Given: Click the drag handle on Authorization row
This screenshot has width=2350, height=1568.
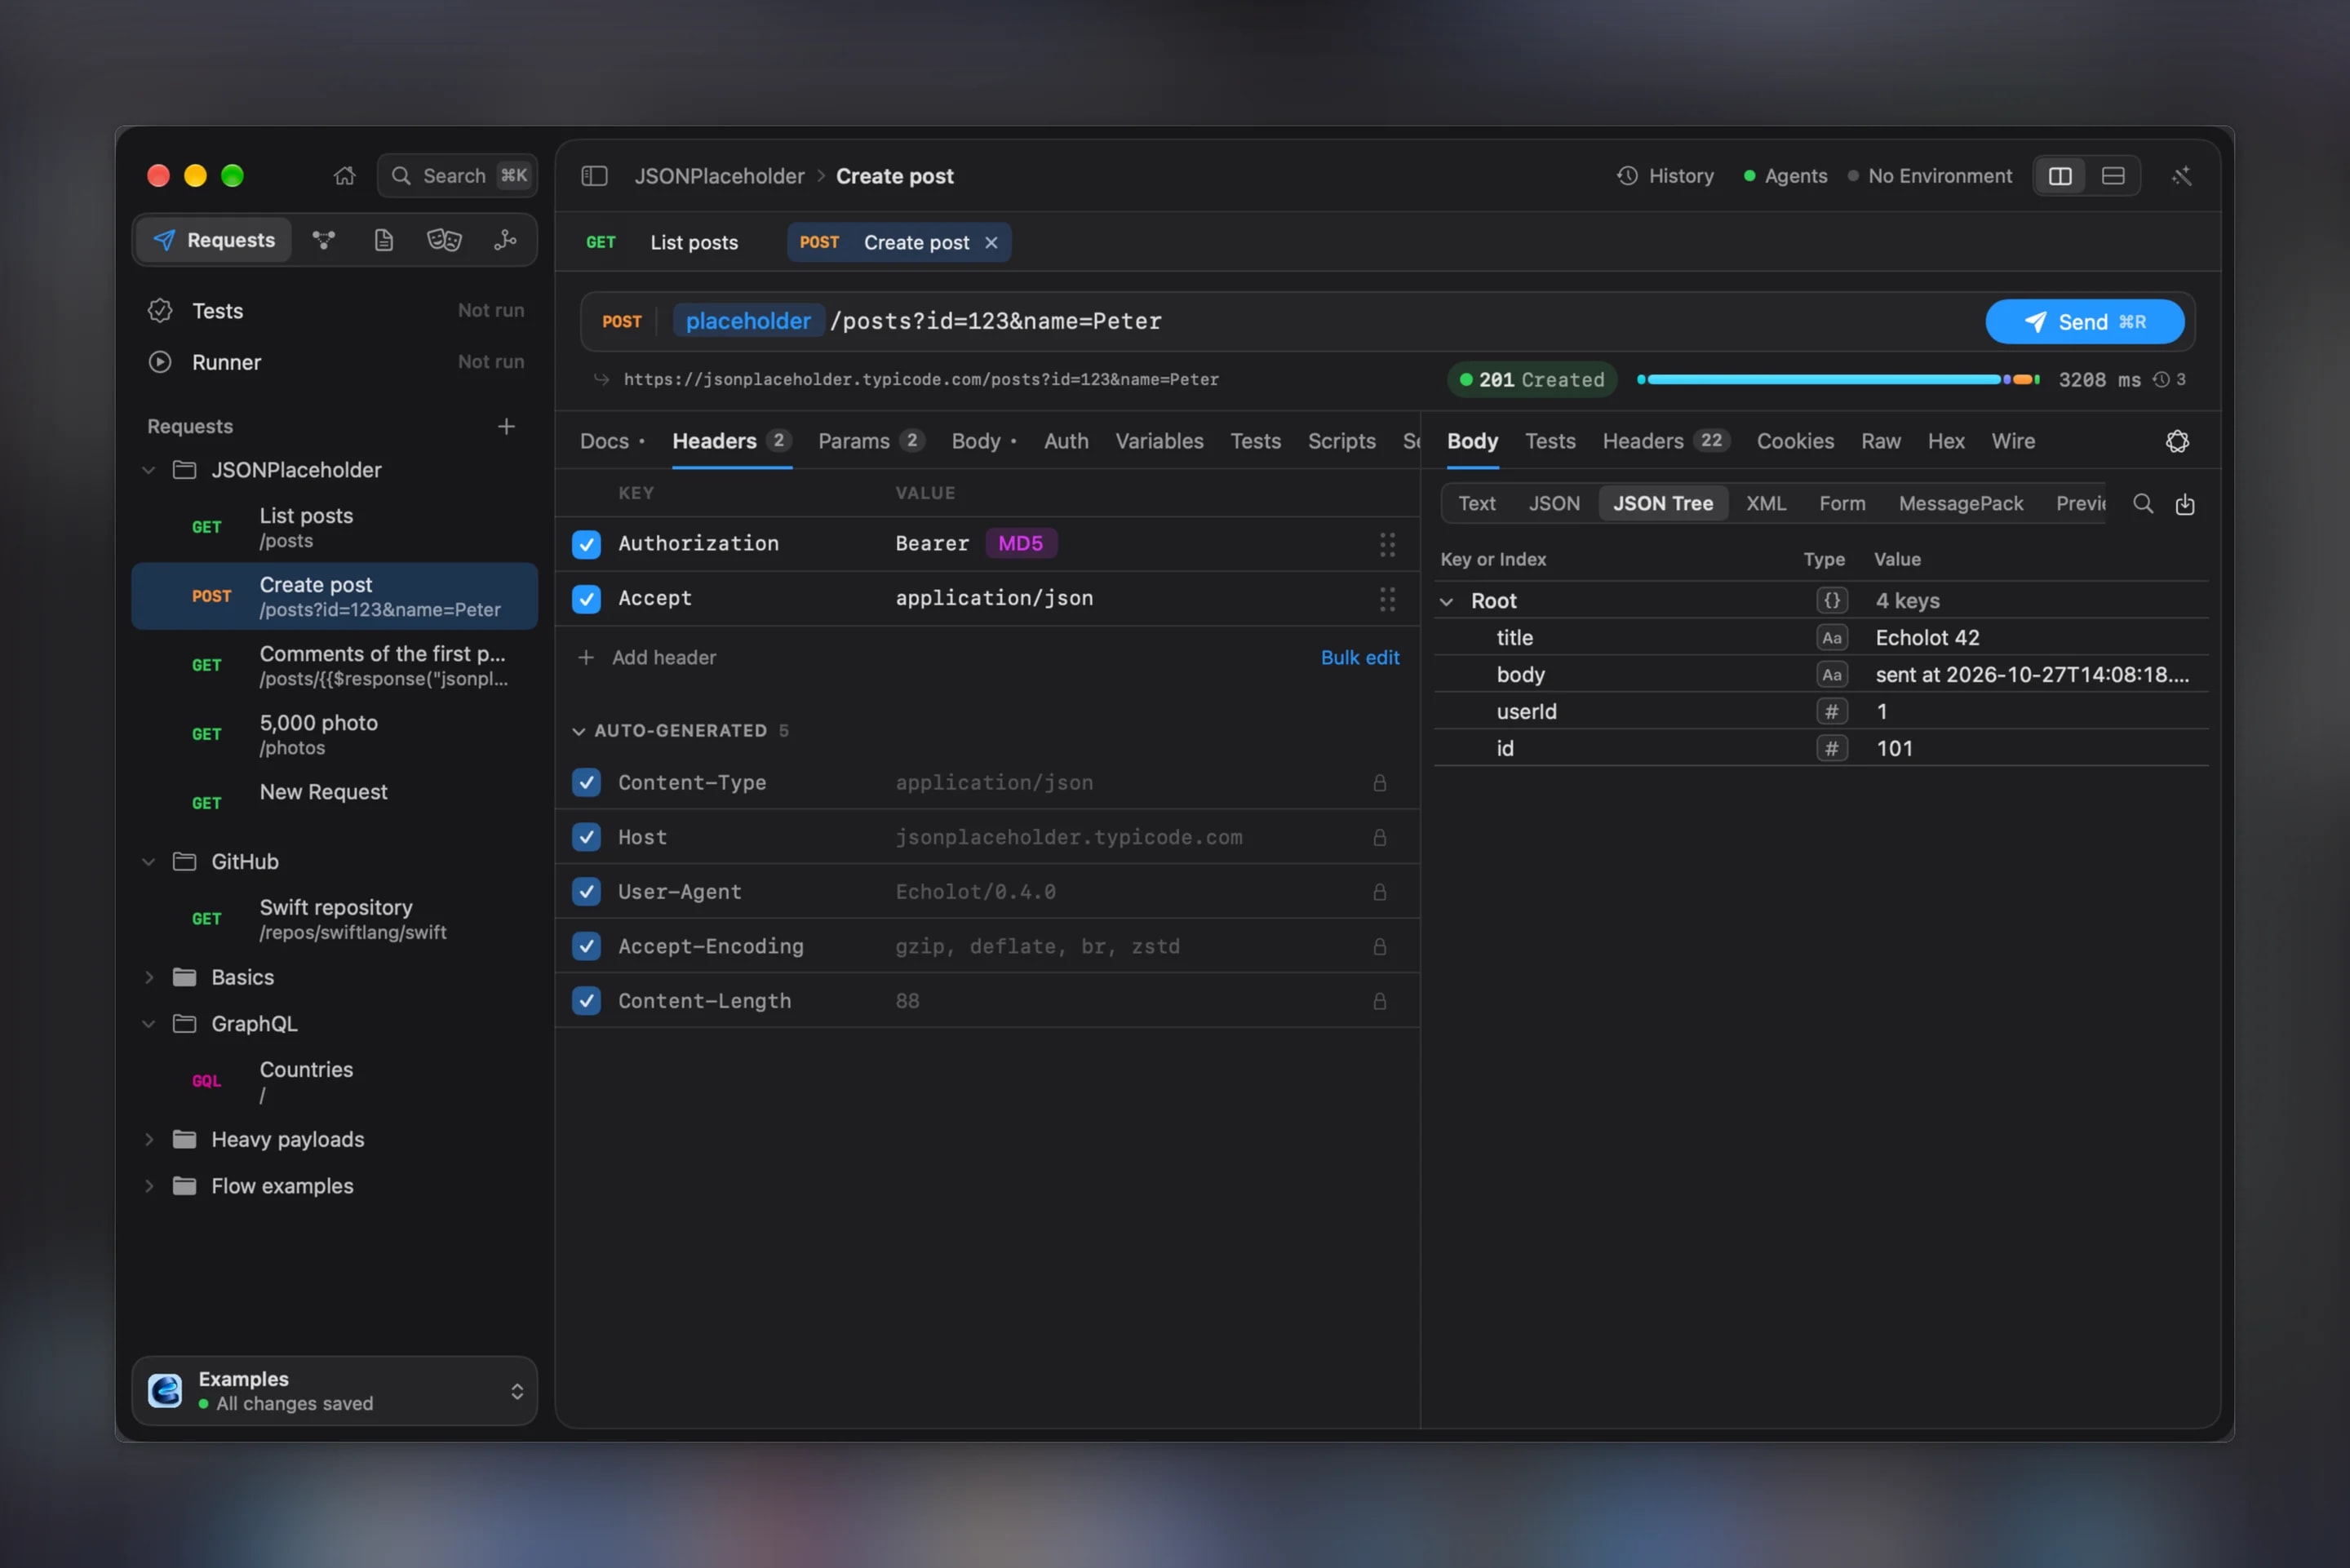Looking at the screenshot, I should (1387, 544).
